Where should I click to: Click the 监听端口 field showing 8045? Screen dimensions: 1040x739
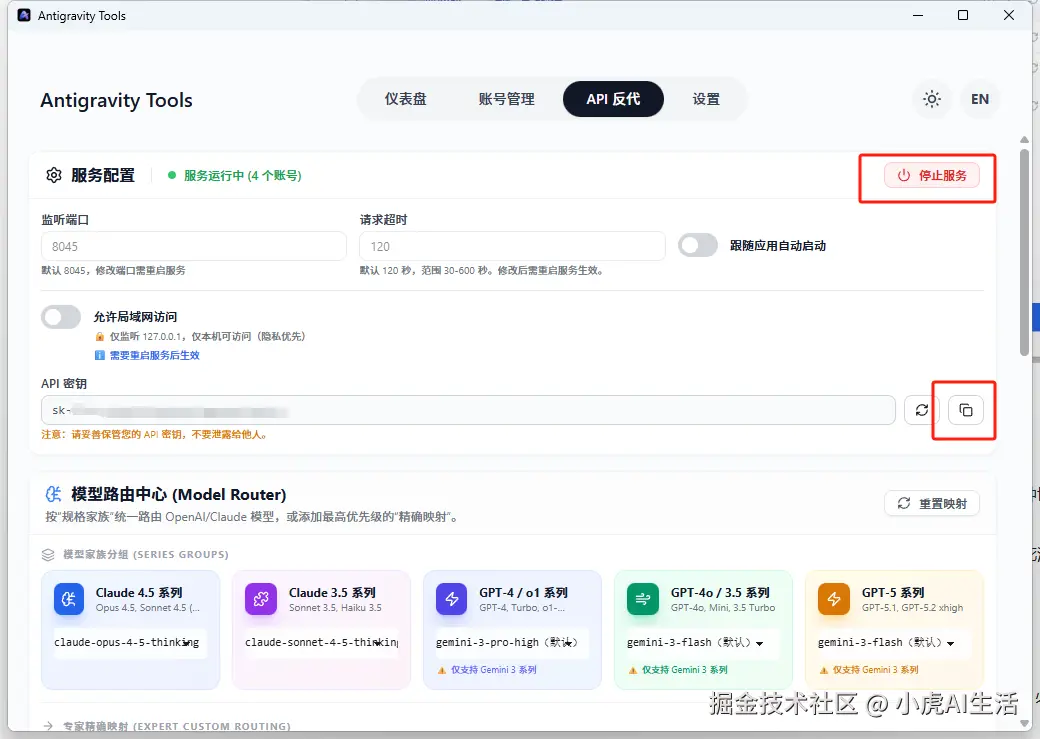point(194,246)
